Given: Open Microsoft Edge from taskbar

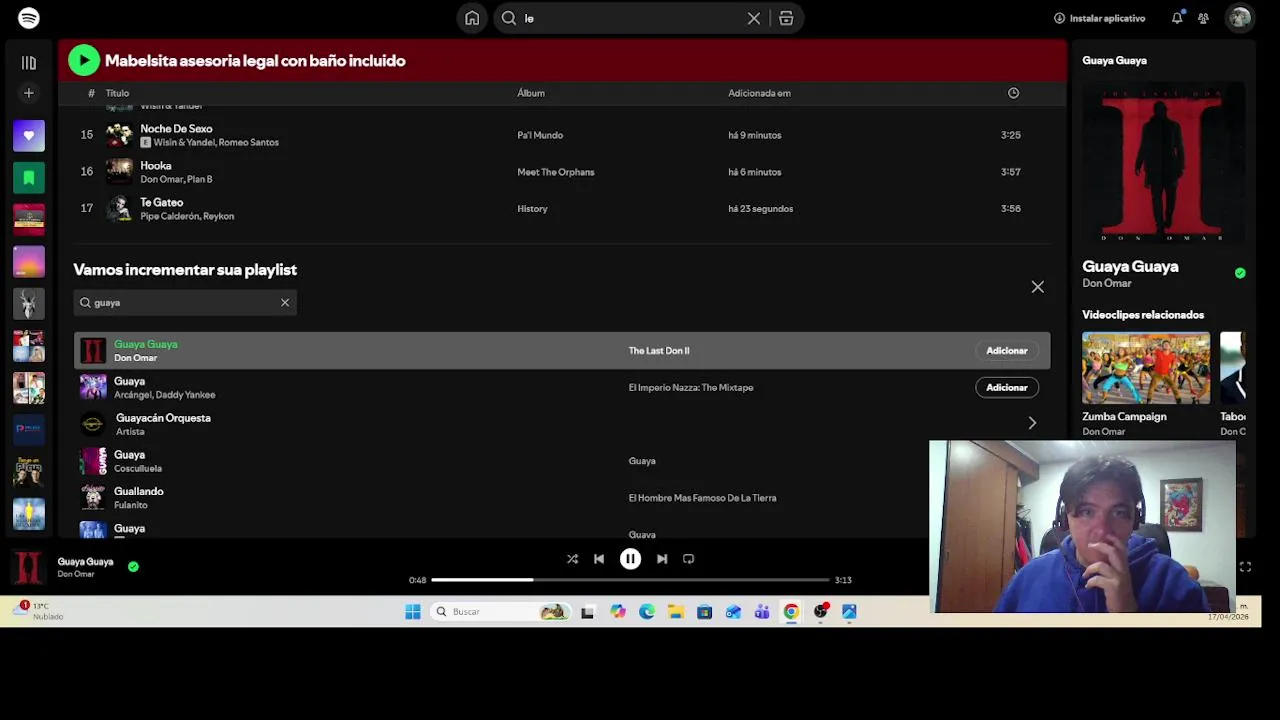Looking at the screenshot, I should click(647, 612).
